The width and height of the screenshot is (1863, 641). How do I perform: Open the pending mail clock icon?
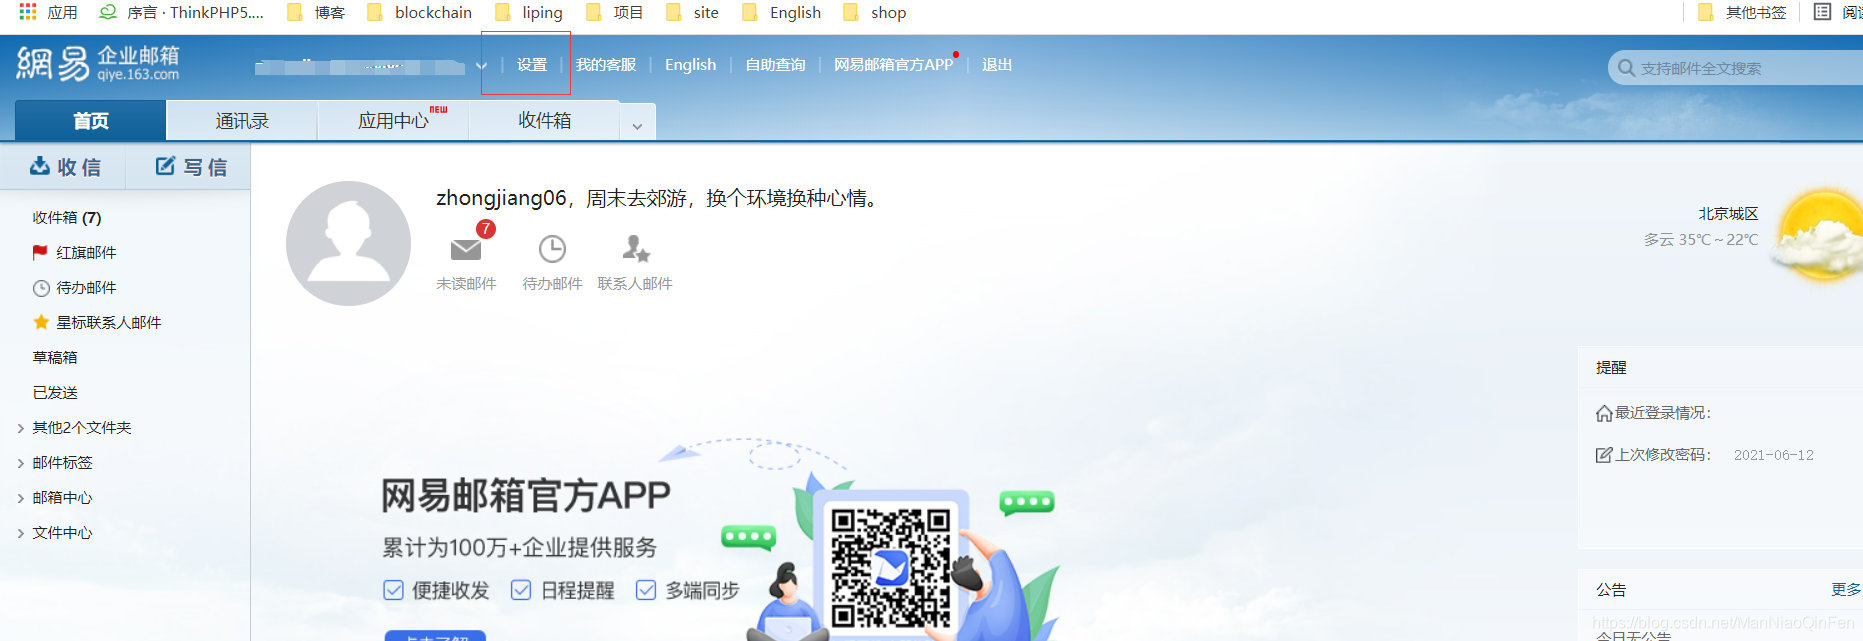552,249
